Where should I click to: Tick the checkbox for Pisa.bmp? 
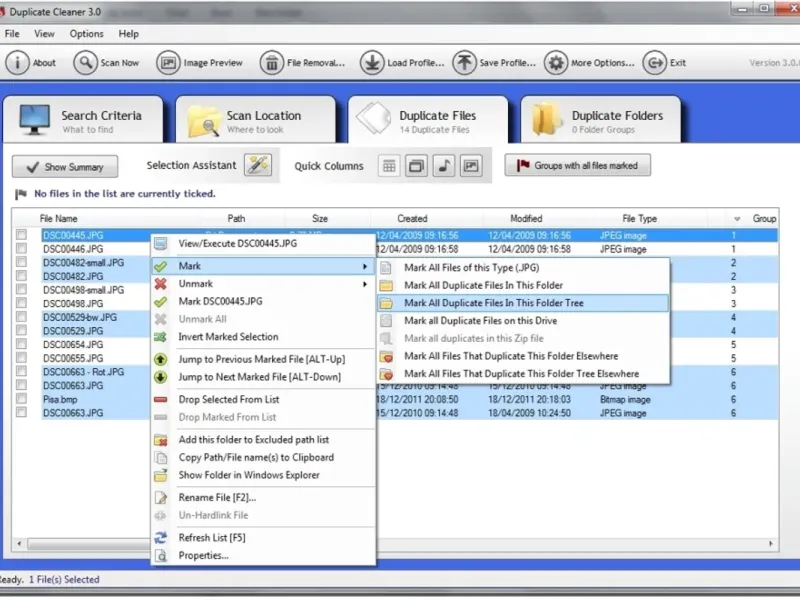click(21, 399)
